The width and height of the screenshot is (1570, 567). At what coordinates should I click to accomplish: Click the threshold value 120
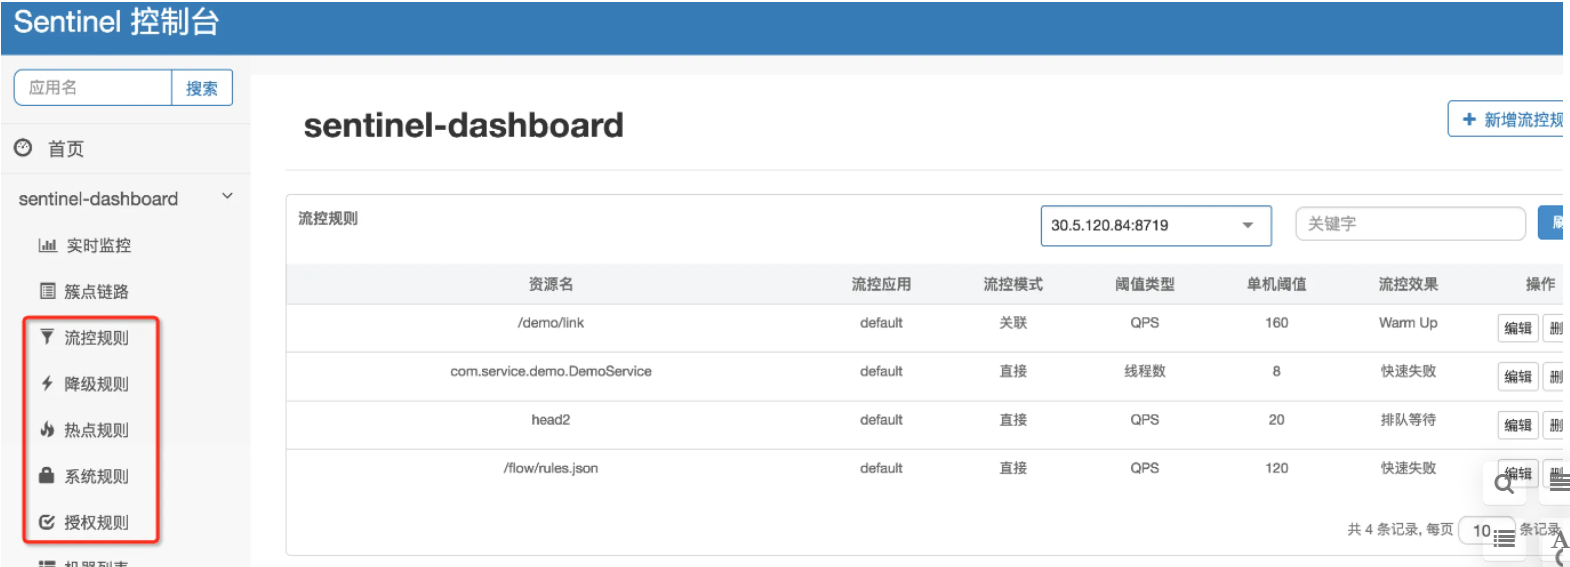[1276, 468]
